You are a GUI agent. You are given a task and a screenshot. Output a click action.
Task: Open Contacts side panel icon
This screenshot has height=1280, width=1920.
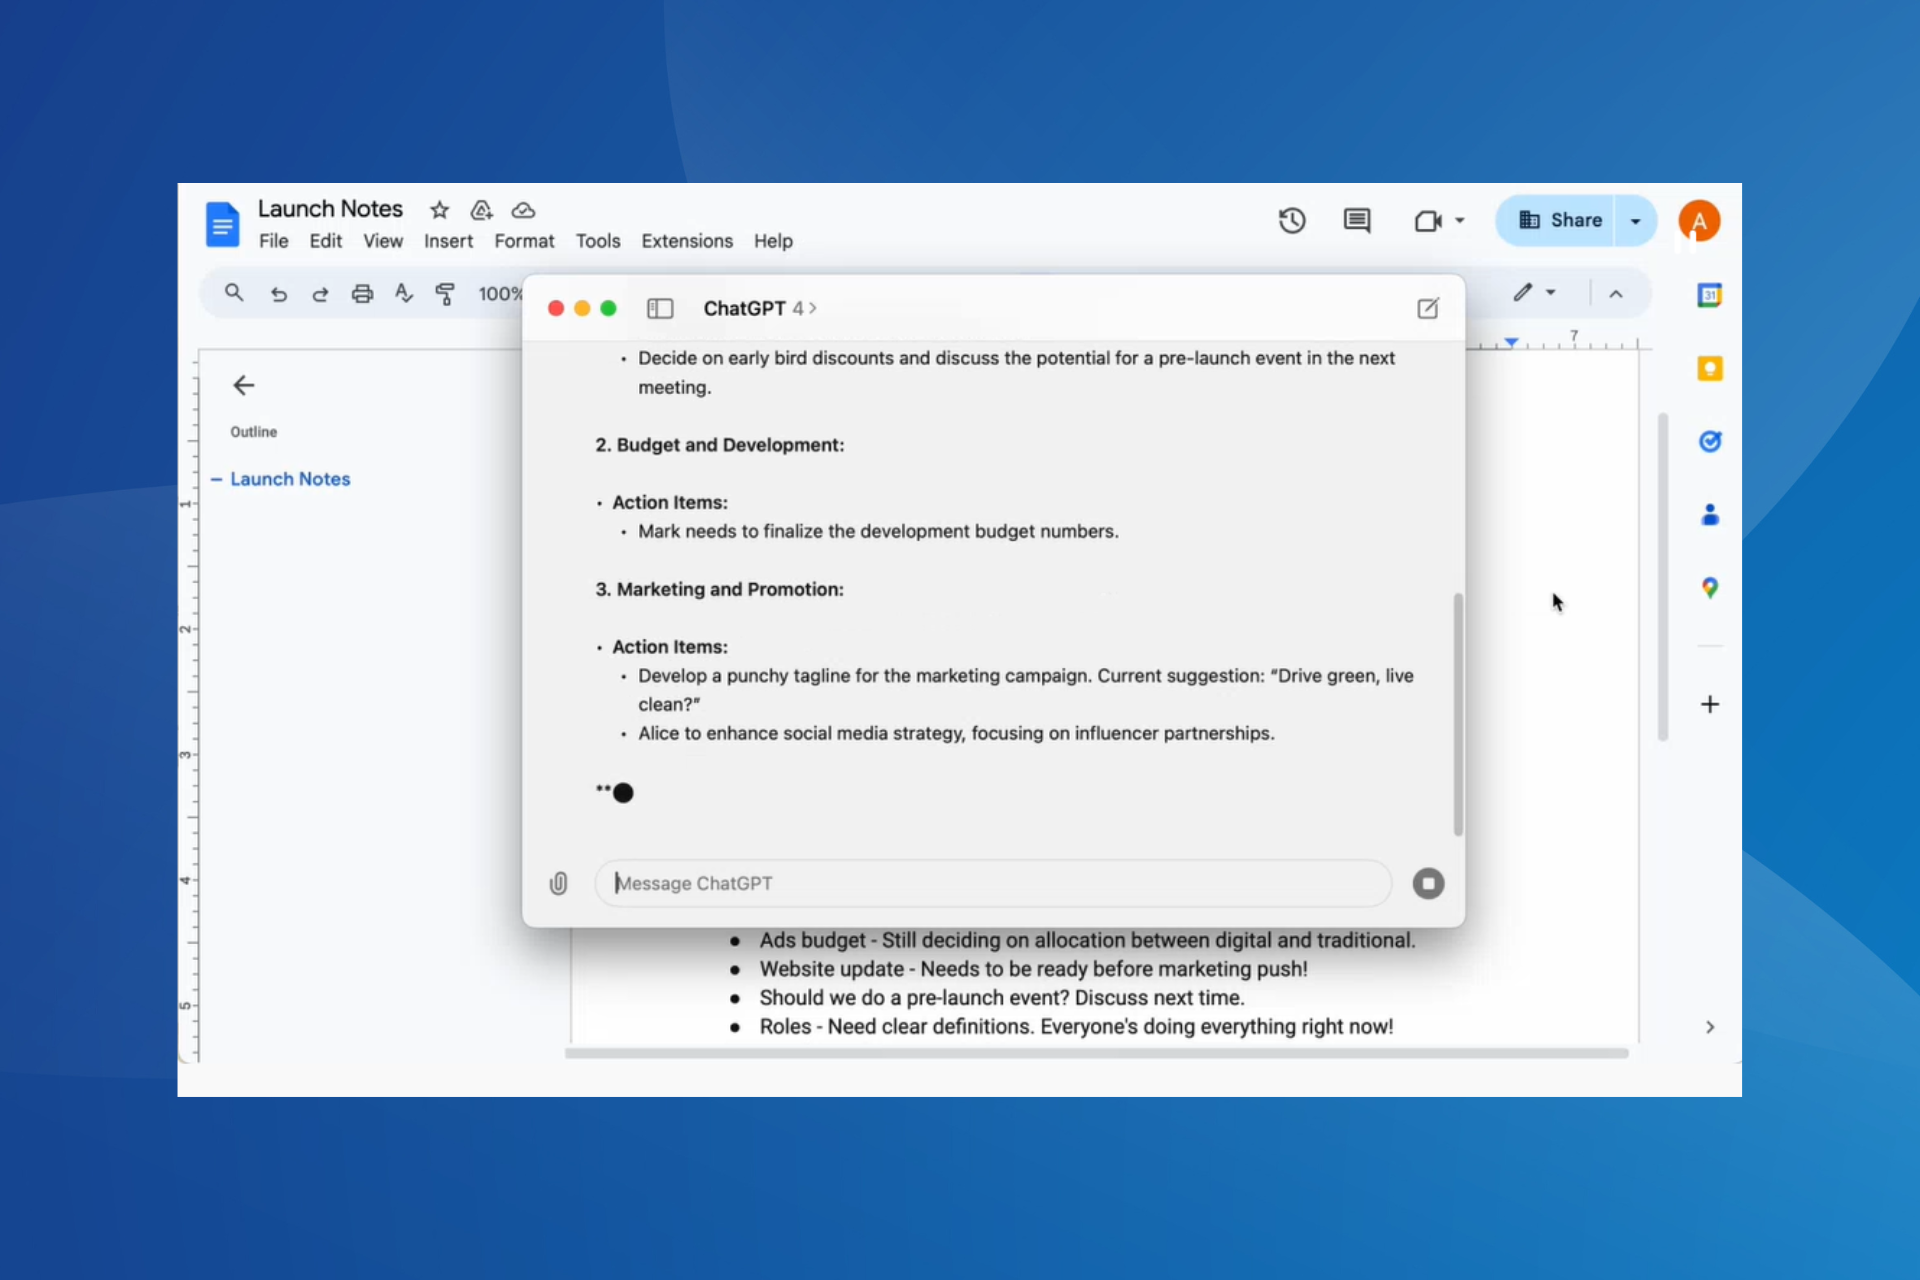pyautogui.click(x=1710, y=515)
